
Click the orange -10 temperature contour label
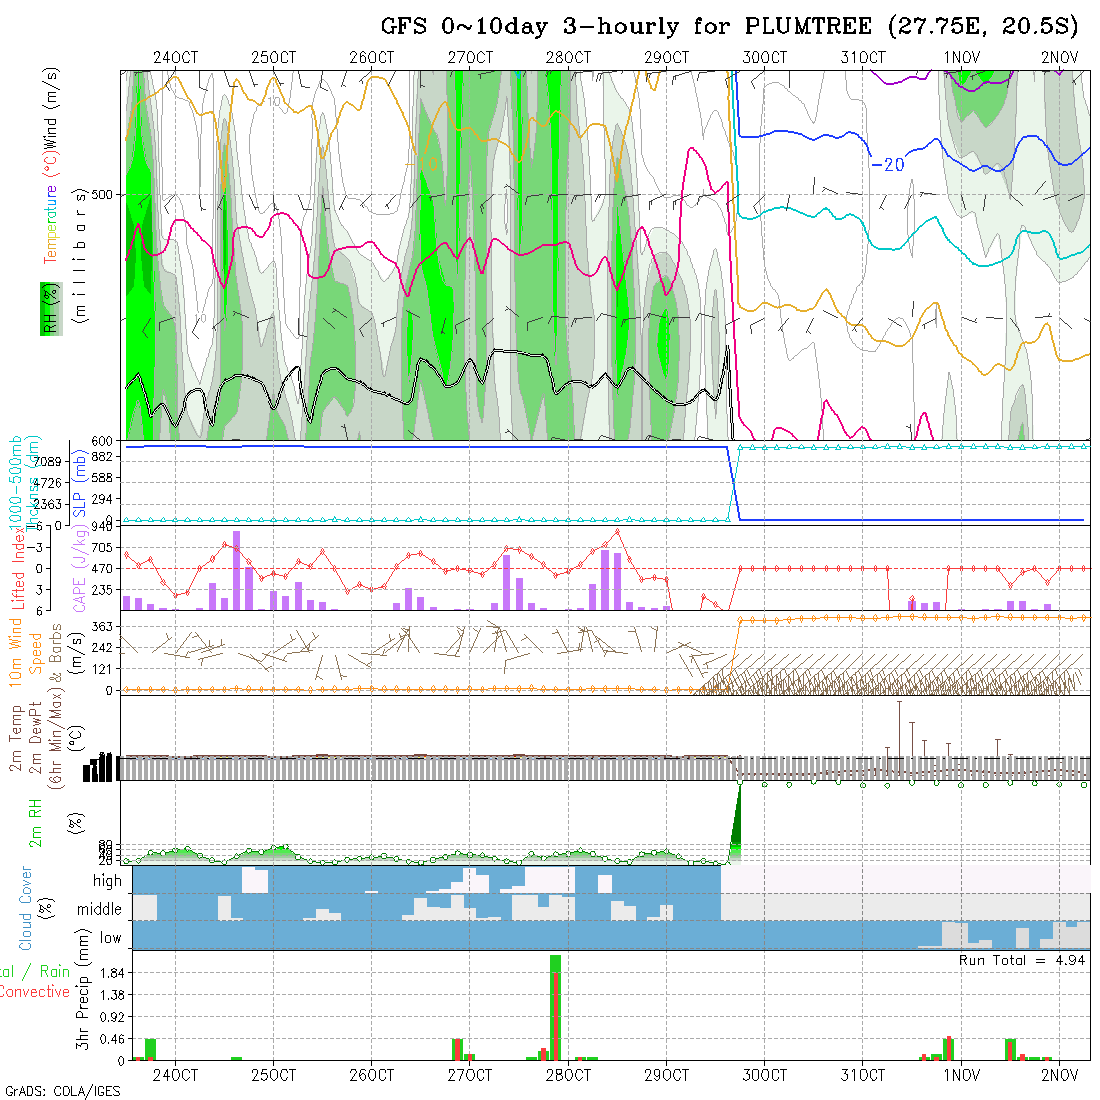click(x=421, y=164)
